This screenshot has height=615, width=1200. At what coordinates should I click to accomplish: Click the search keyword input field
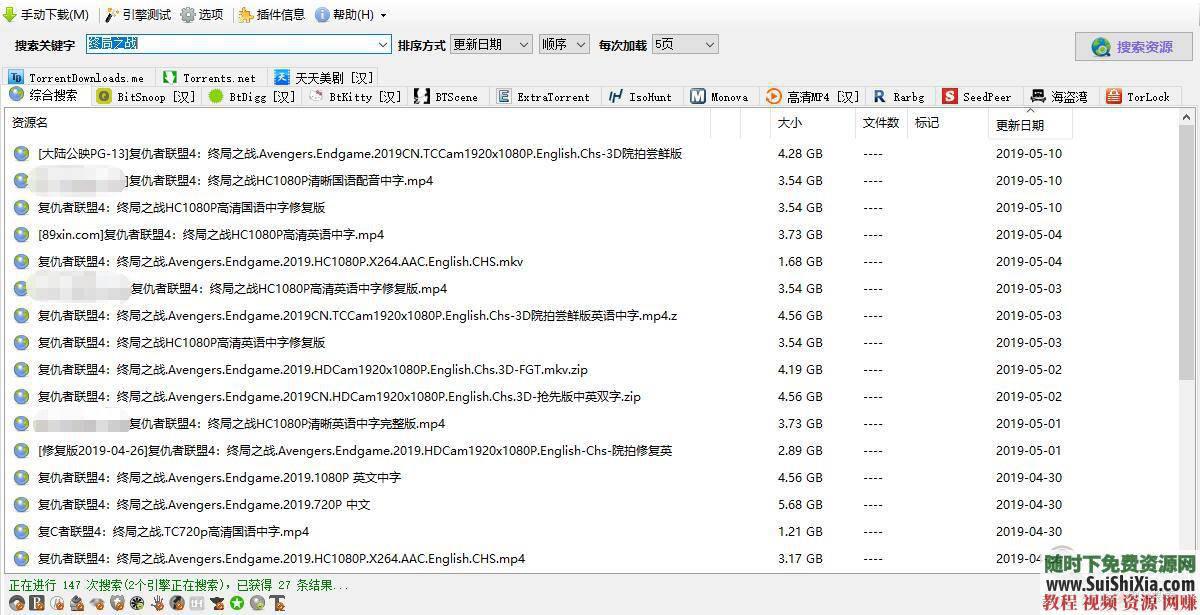(x=230, y=44)
